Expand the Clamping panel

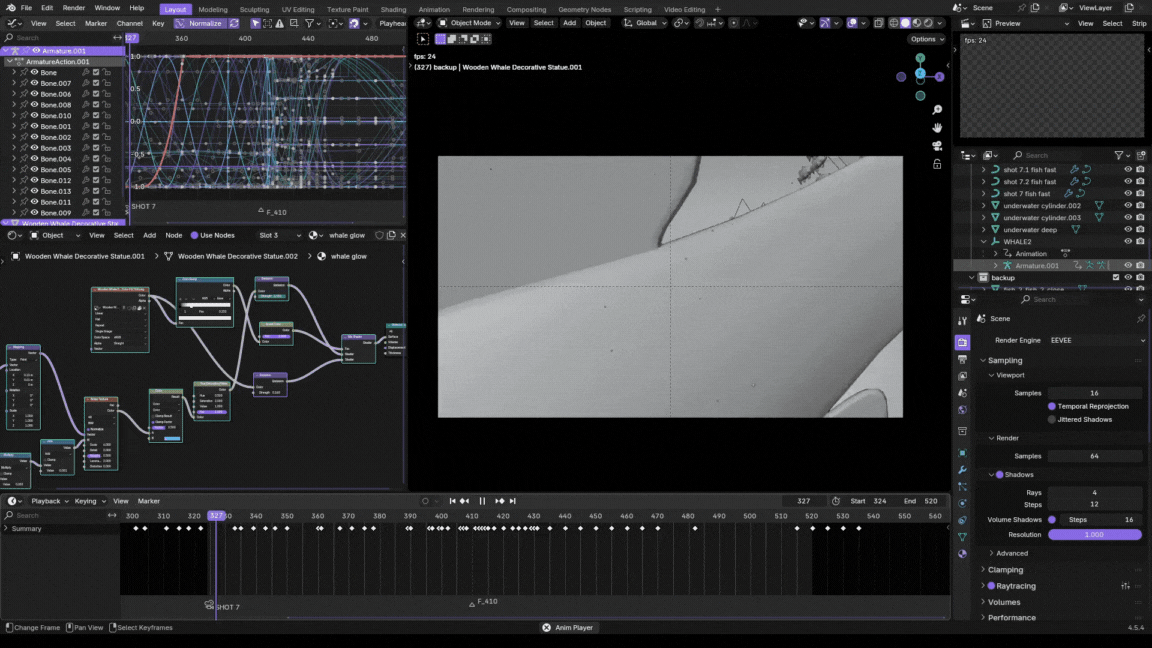pyautogui.click(x=1005, y=570)
